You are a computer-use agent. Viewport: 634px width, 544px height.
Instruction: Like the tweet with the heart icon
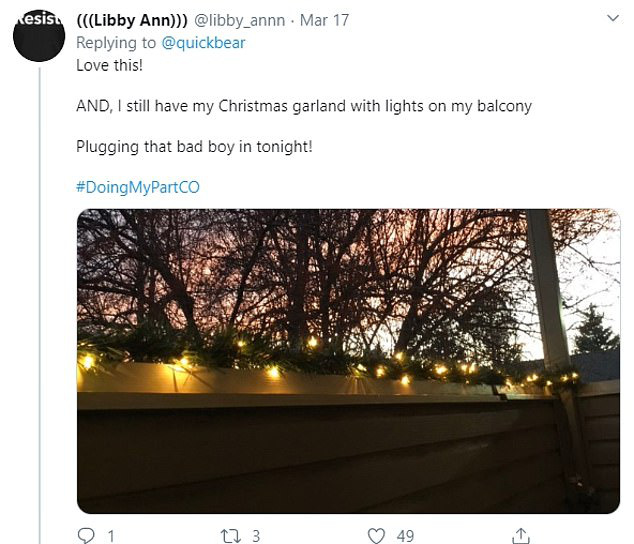376,536
